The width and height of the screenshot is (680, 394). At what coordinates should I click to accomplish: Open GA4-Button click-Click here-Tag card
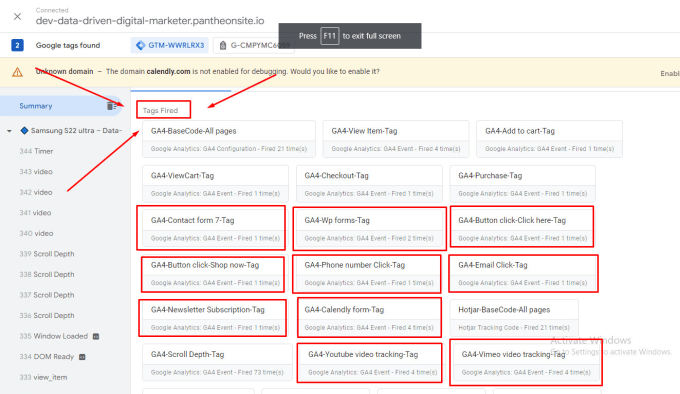(523, 228)
